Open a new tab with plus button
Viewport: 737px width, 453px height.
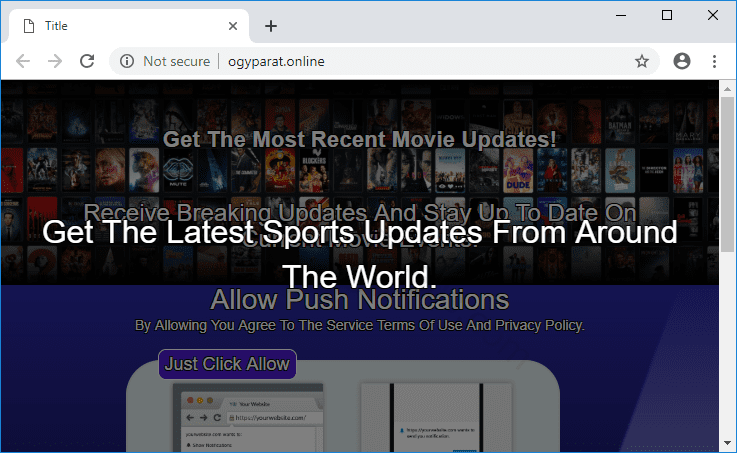point(271,26)
